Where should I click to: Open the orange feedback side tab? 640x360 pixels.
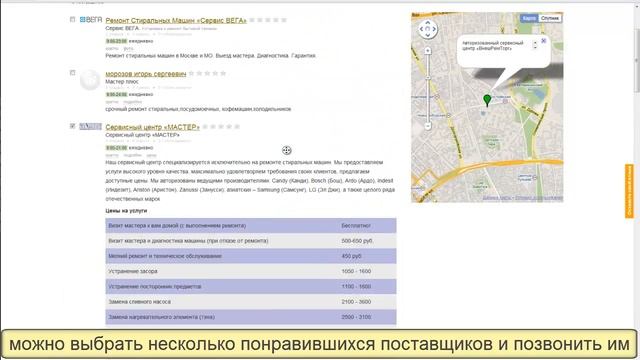629,191
